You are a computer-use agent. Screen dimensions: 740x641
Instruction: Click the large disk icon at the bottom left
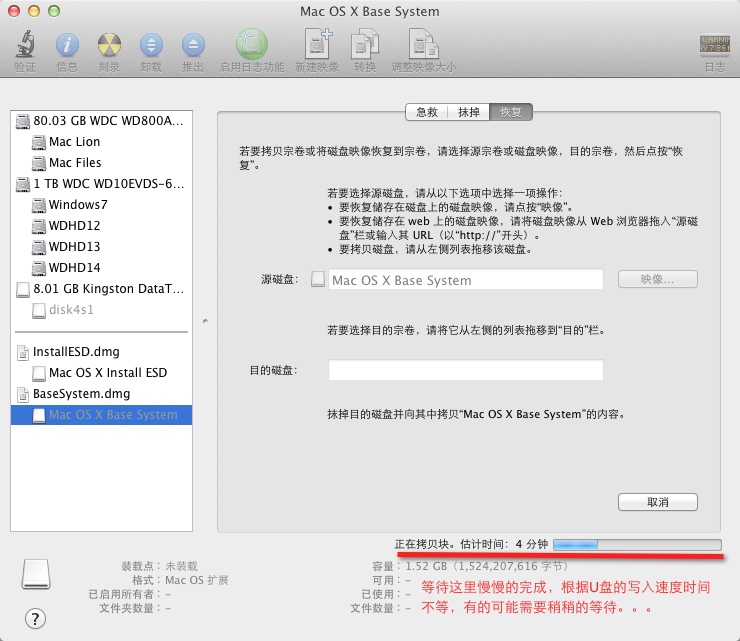click(x=36, y=574)
